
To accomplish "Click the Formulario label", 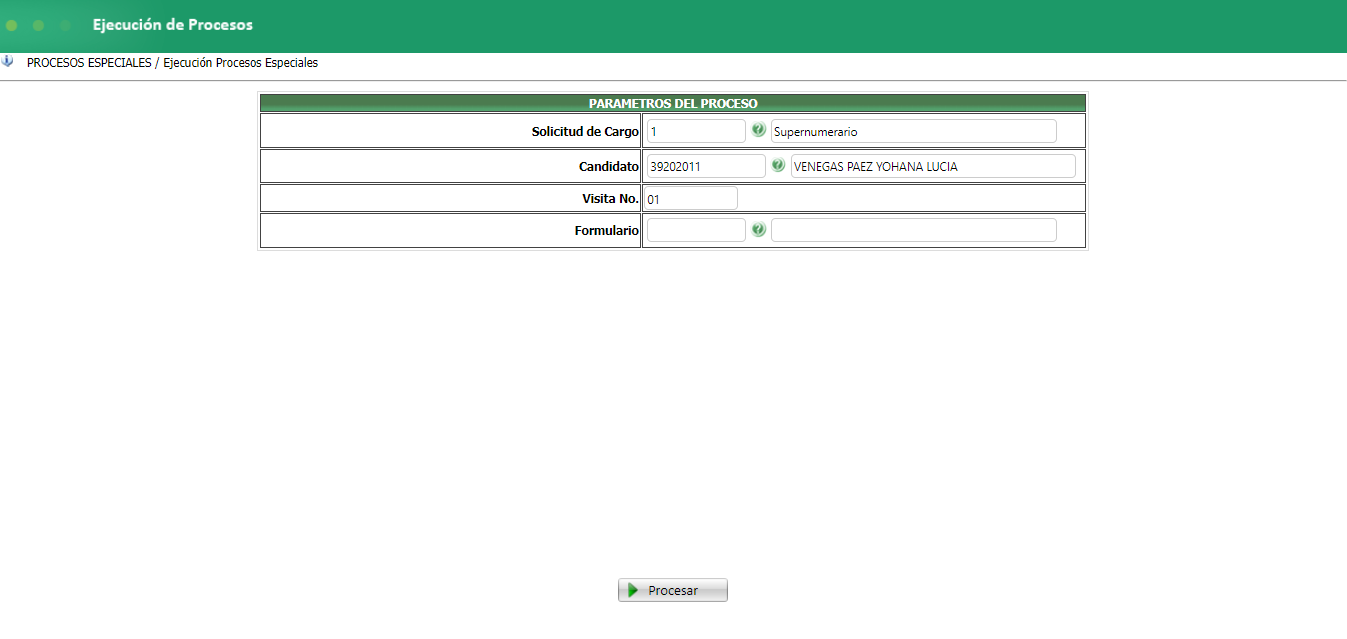I will pyautogui.click(x=606, y=230).
